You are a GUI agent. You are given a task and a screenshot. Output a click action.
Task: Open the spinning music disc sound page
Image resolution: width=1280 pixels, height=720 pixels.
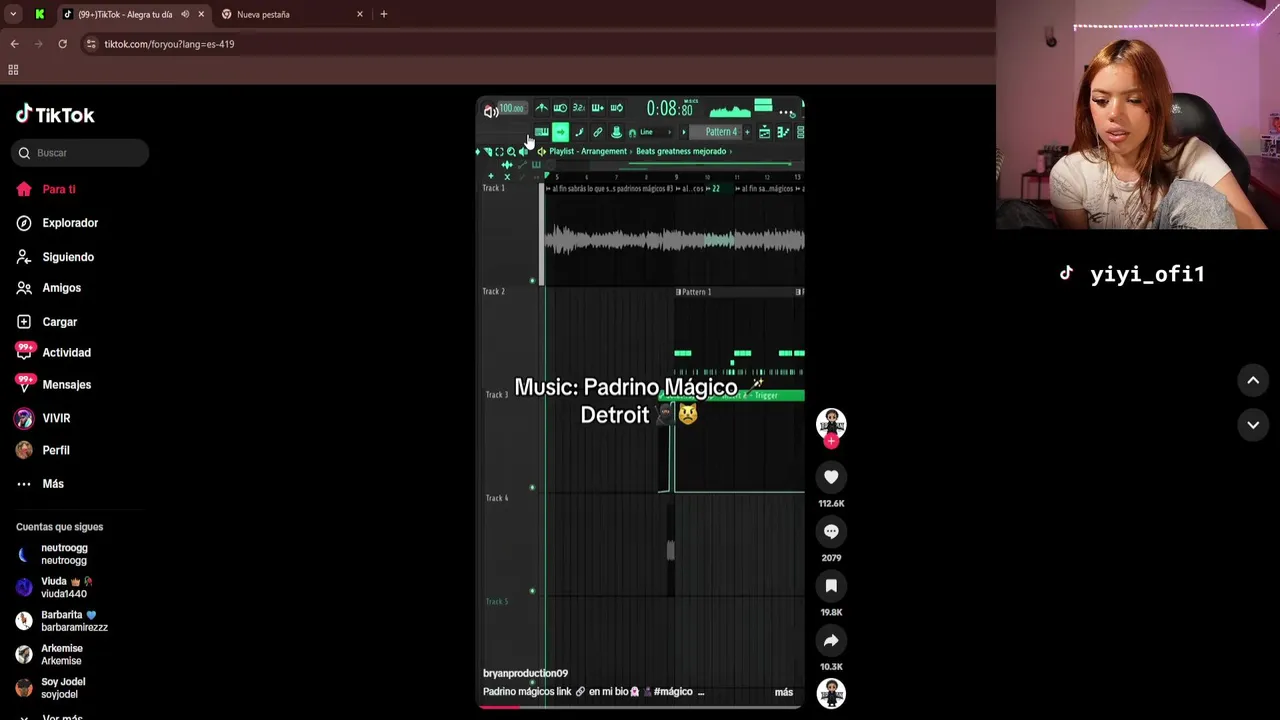831,693
